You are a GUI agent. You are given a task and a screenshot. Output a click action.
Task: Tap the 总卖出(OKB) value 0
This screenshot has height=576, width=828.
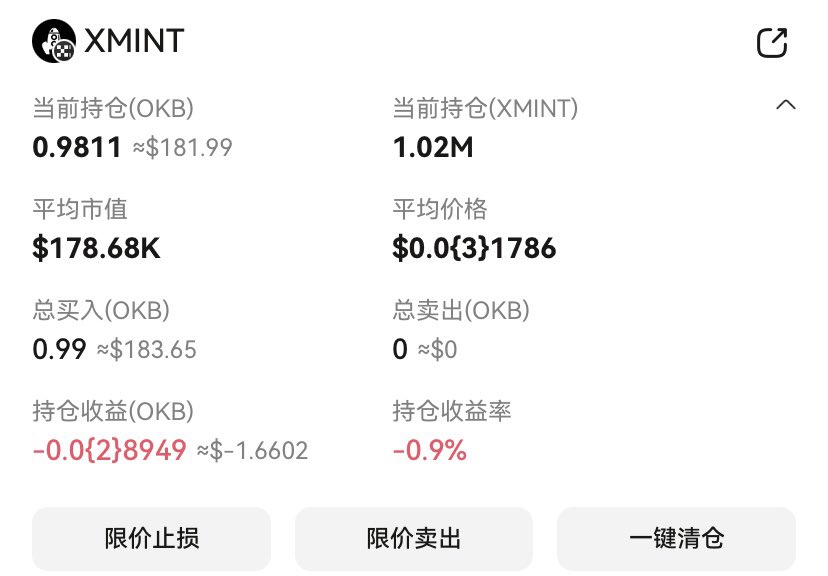(400, 350)
